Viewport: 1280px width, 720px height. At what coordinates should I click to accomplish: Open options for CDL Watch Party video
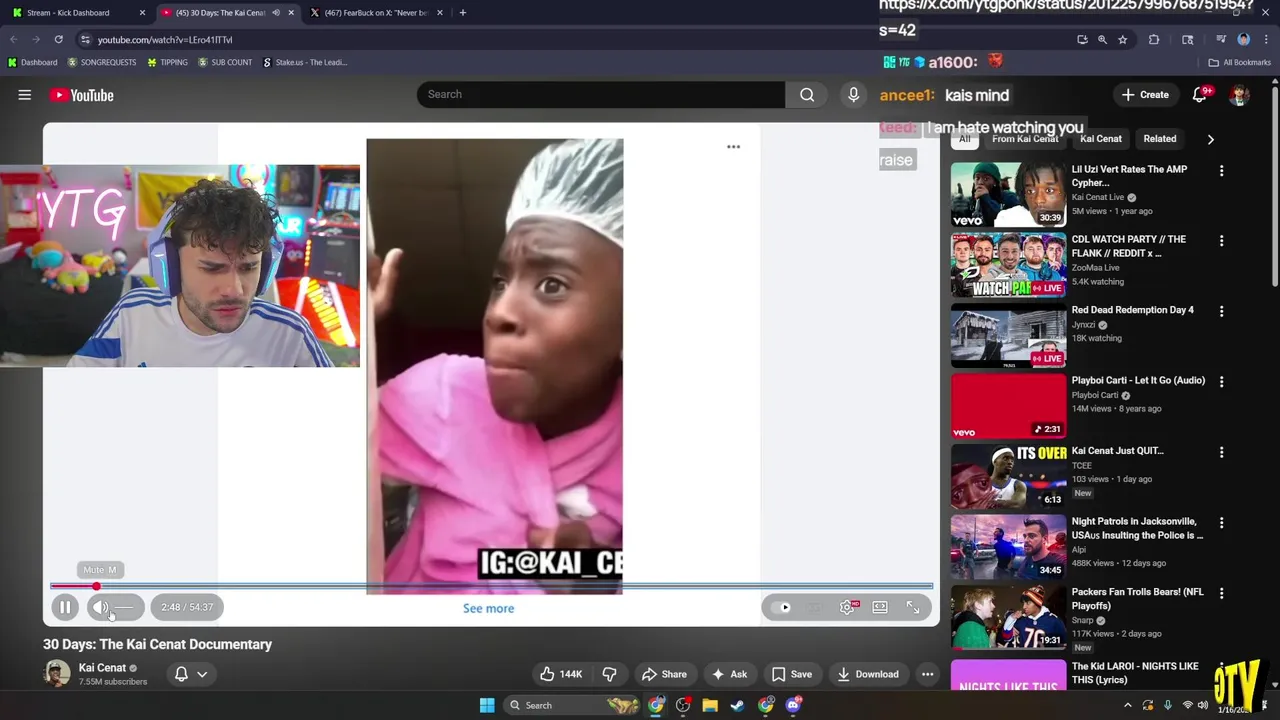[1221, 241]
